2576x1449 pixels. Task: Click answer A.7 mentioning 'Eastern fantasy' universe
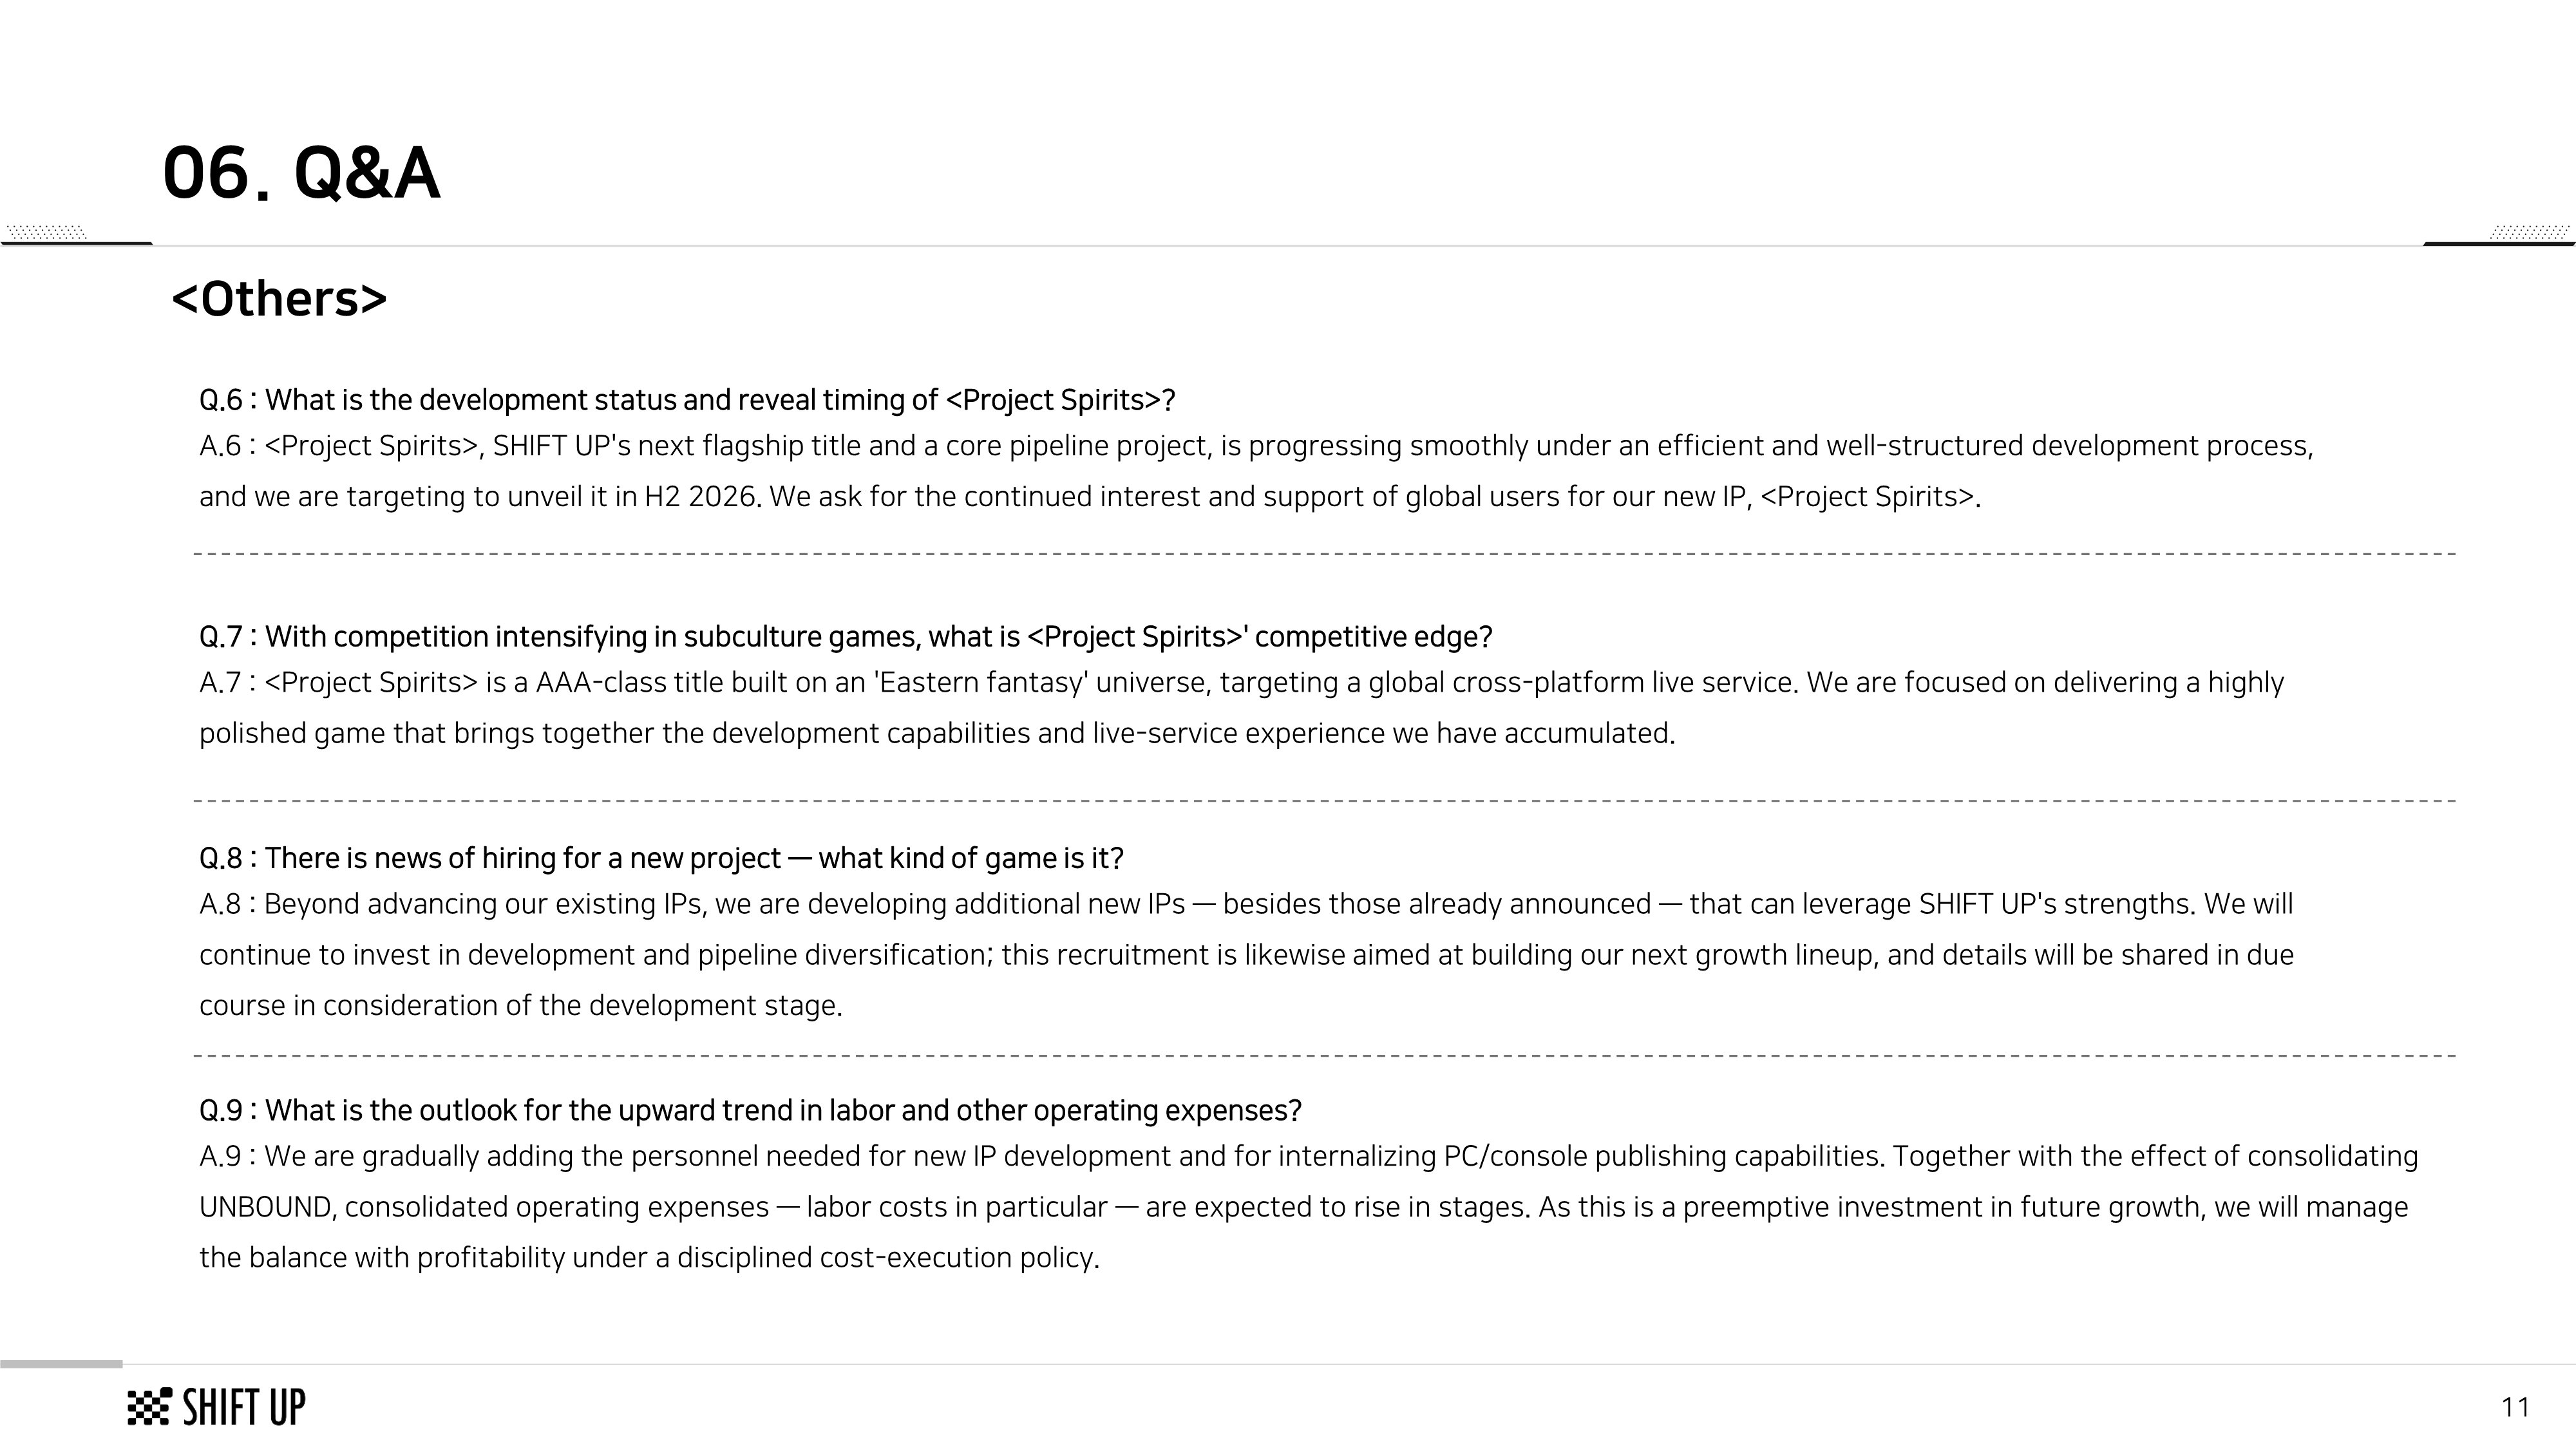1241,683
